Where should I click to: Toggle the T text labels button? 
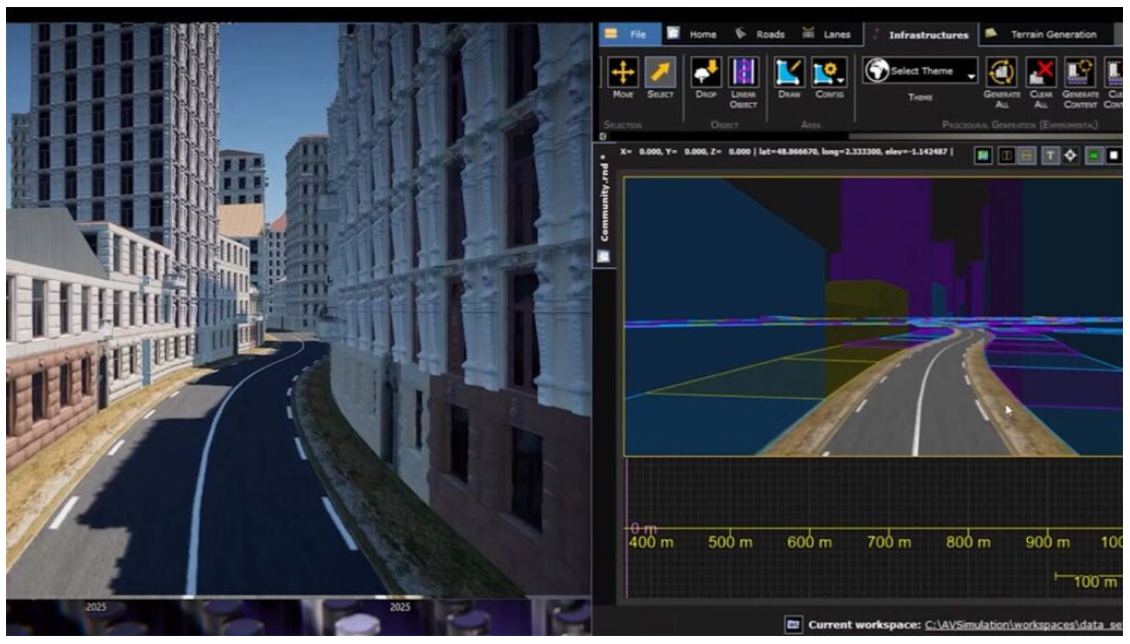1050,155
